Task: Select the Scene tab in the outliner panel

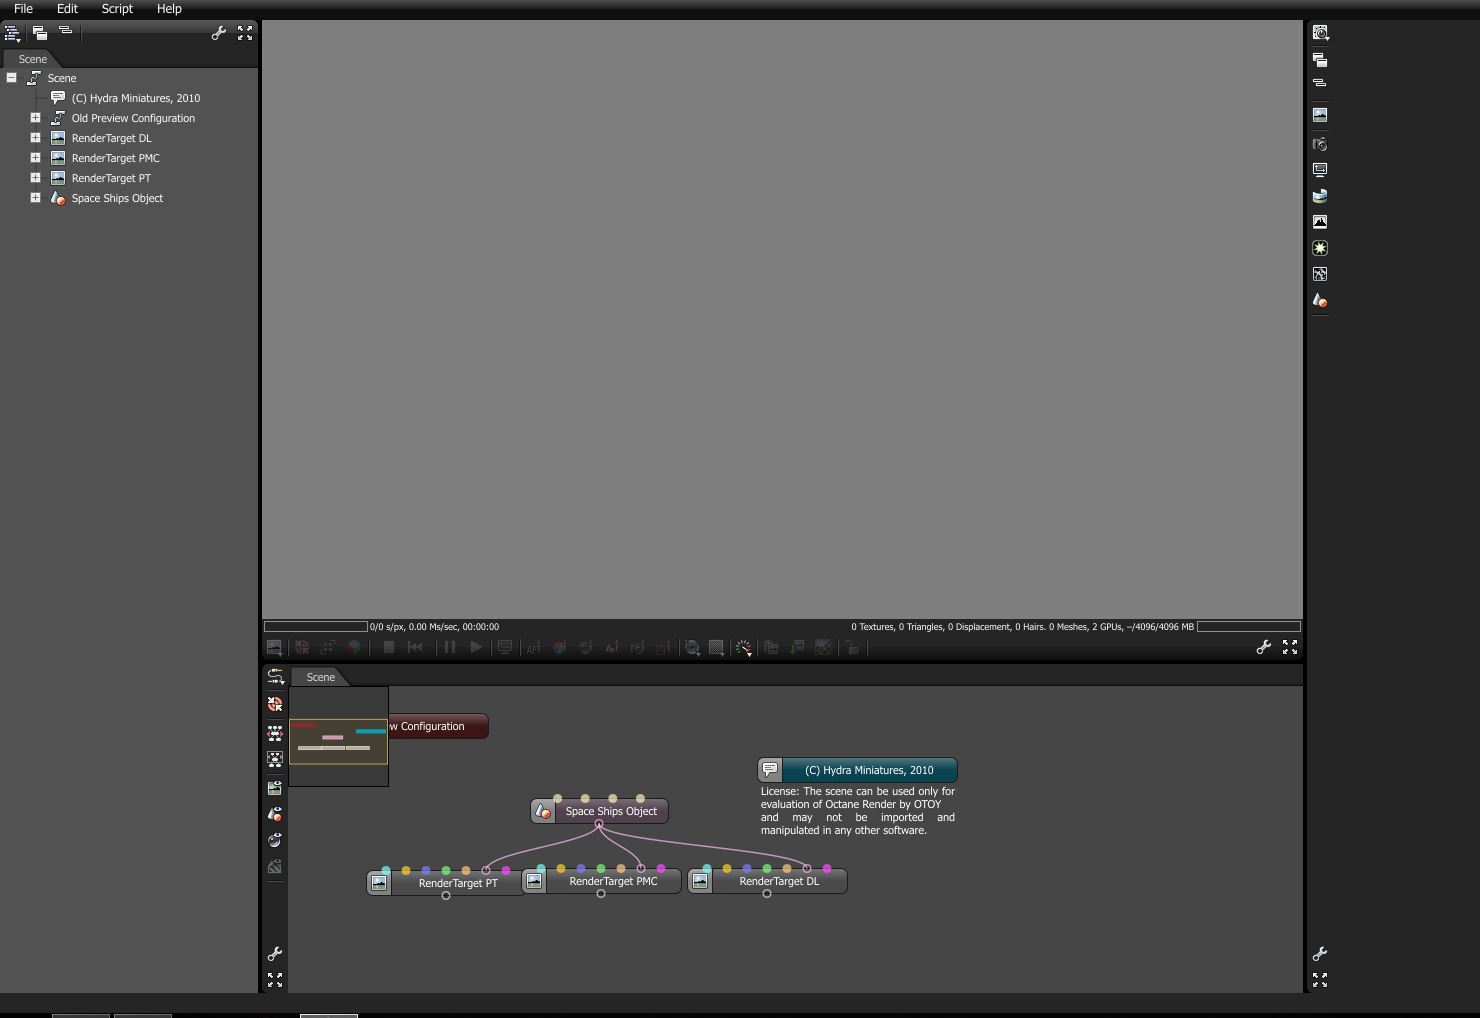Action: [x=32, y=59]
